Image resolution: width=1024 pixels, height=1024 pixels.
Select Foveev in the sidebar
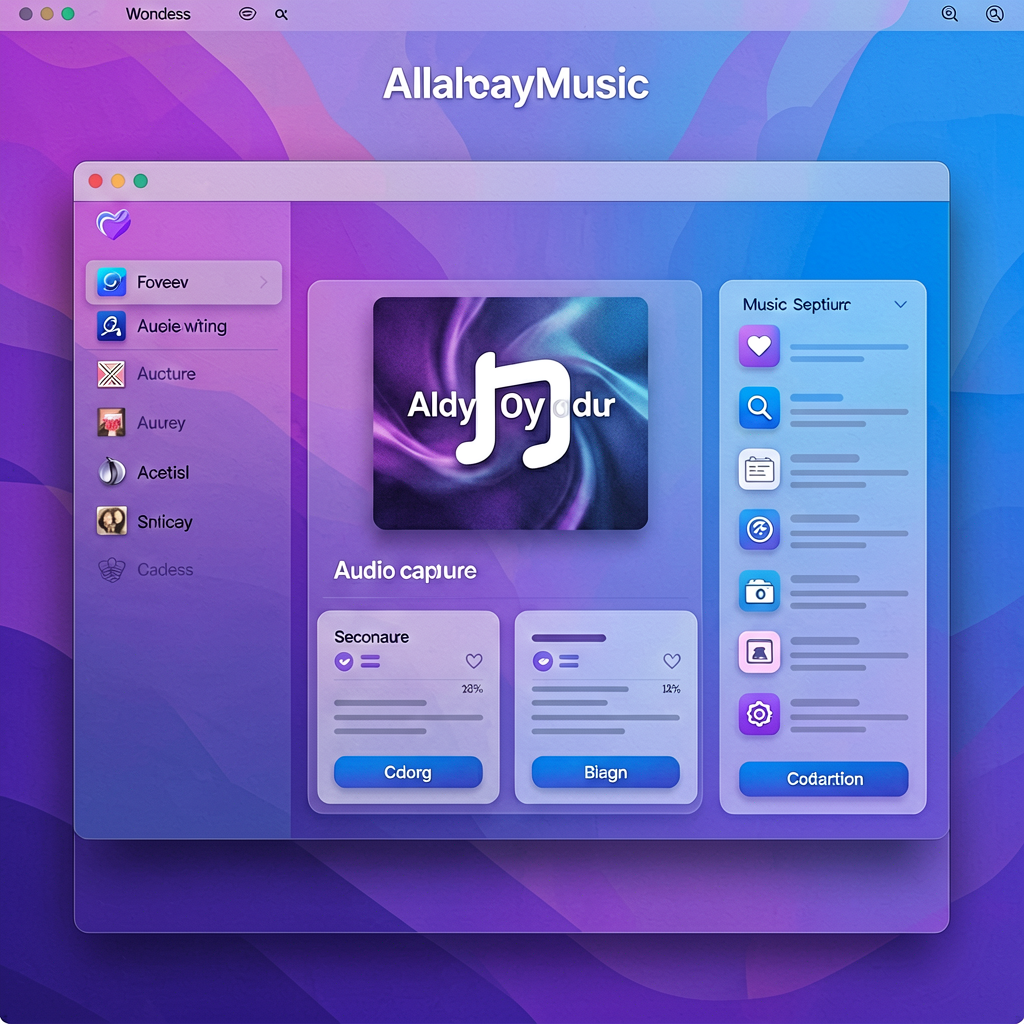184,282
